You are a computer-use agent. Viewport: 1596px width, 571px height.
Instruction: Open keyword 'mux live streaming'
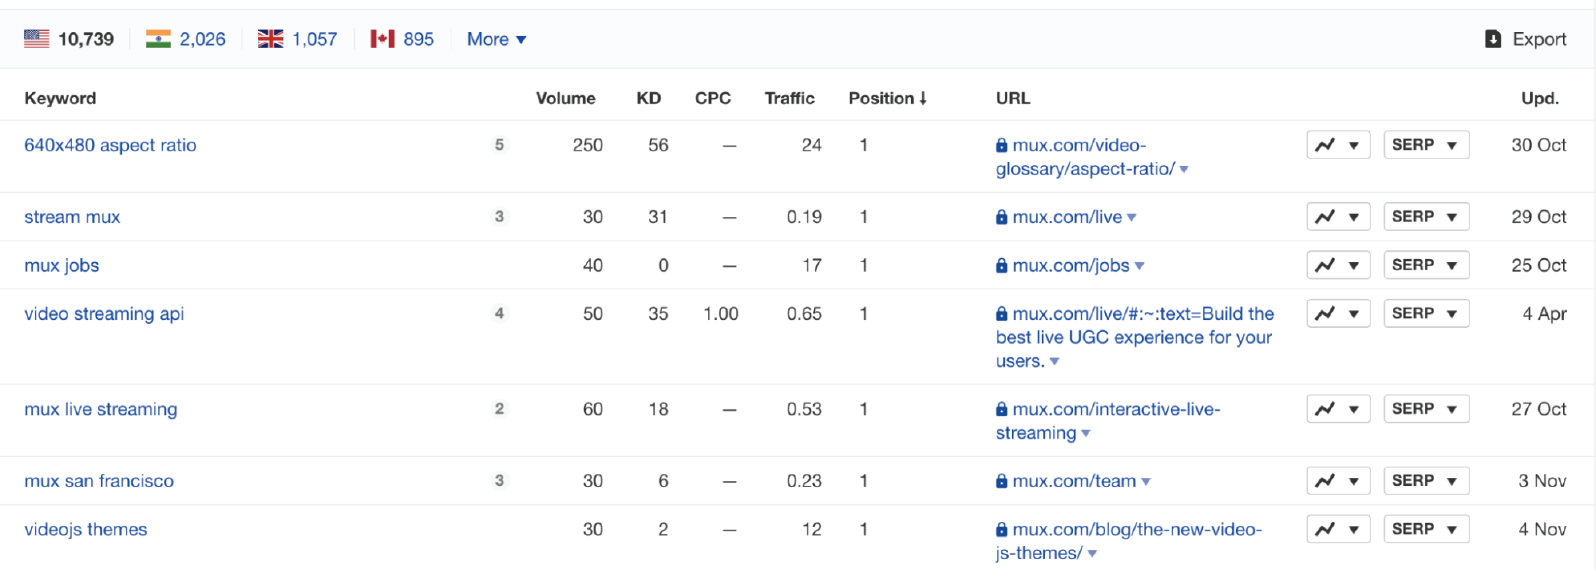[x=101, y=409]
